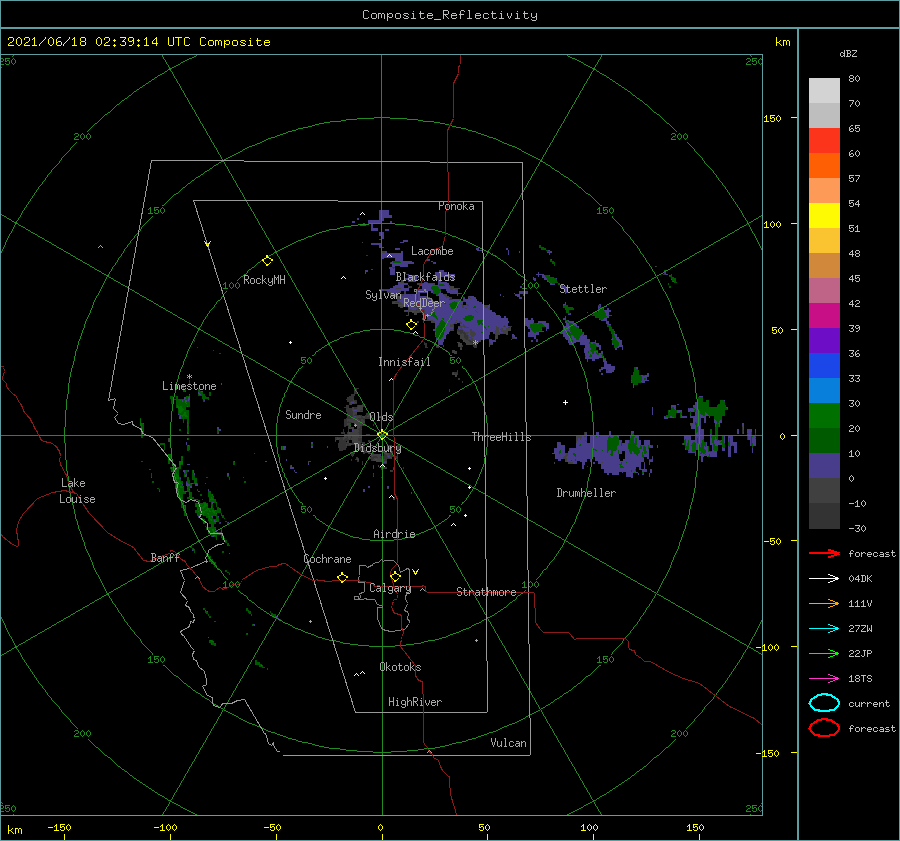Click the 18TS legend text
This screenshot has height=841, width=900.
860,679
